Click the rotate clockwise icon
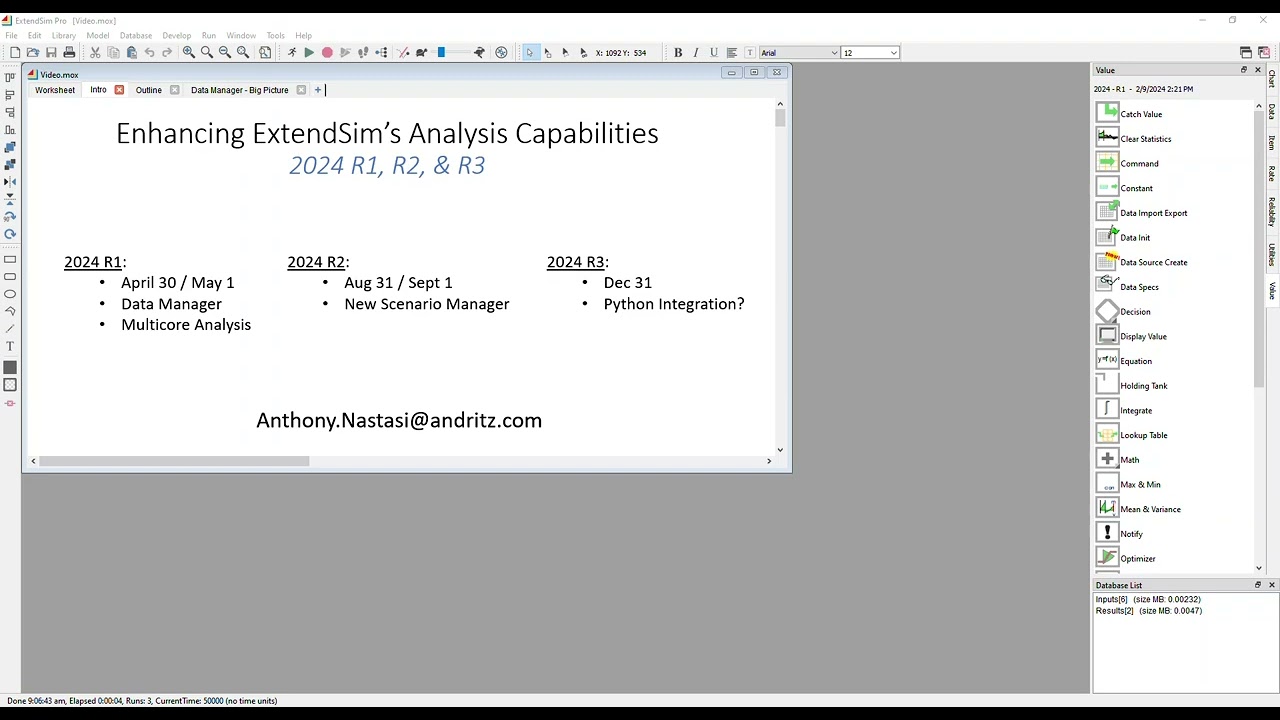Viewport: 1280px width, 720px height. 10,234
